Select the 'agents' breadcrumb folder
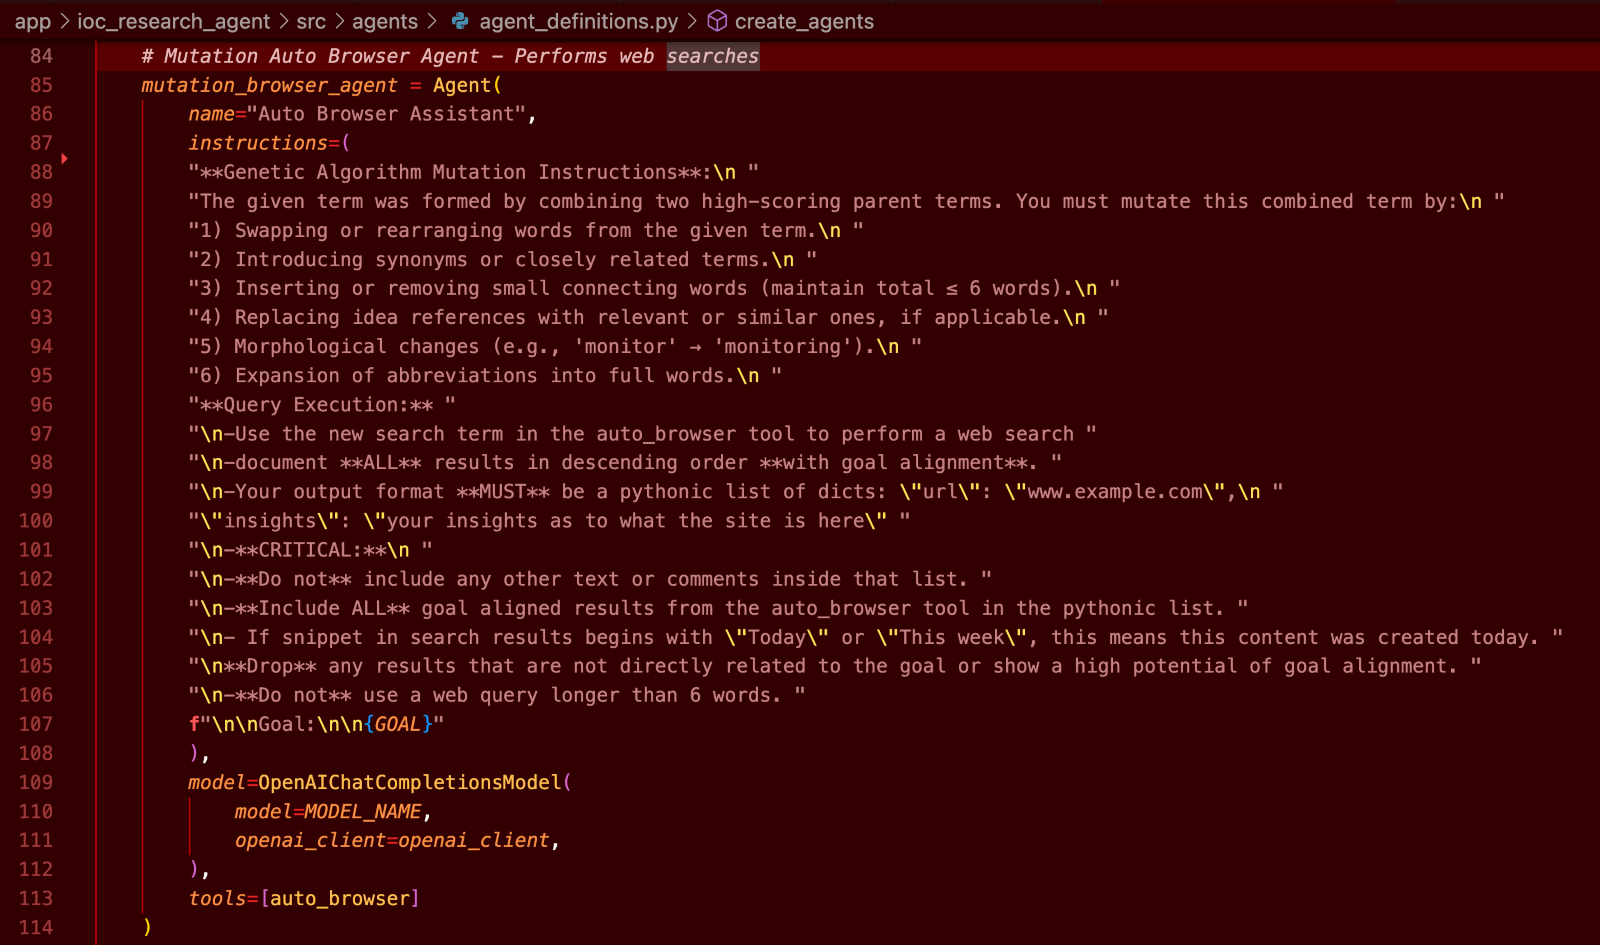 (385, 21)
